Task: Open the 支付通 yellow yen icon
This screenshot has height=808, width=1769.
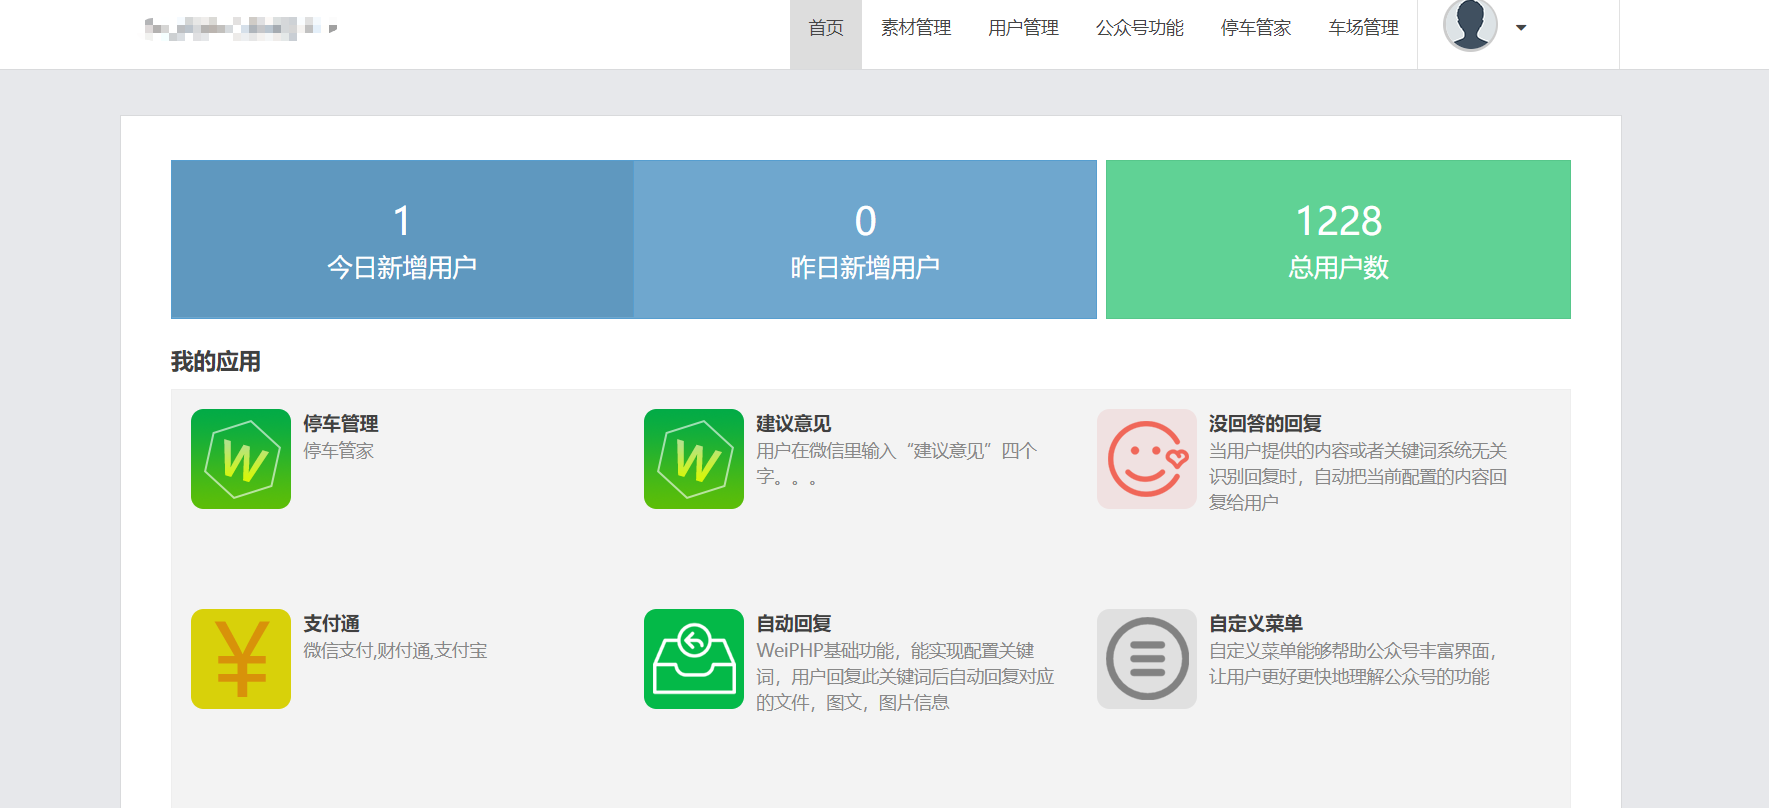Action: [x=241, y=659]
